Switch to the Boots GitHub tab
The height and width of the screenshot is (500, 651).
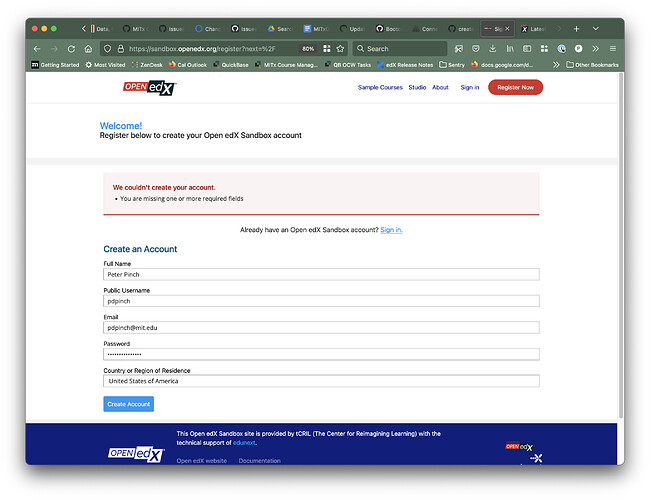pos(389,29)
